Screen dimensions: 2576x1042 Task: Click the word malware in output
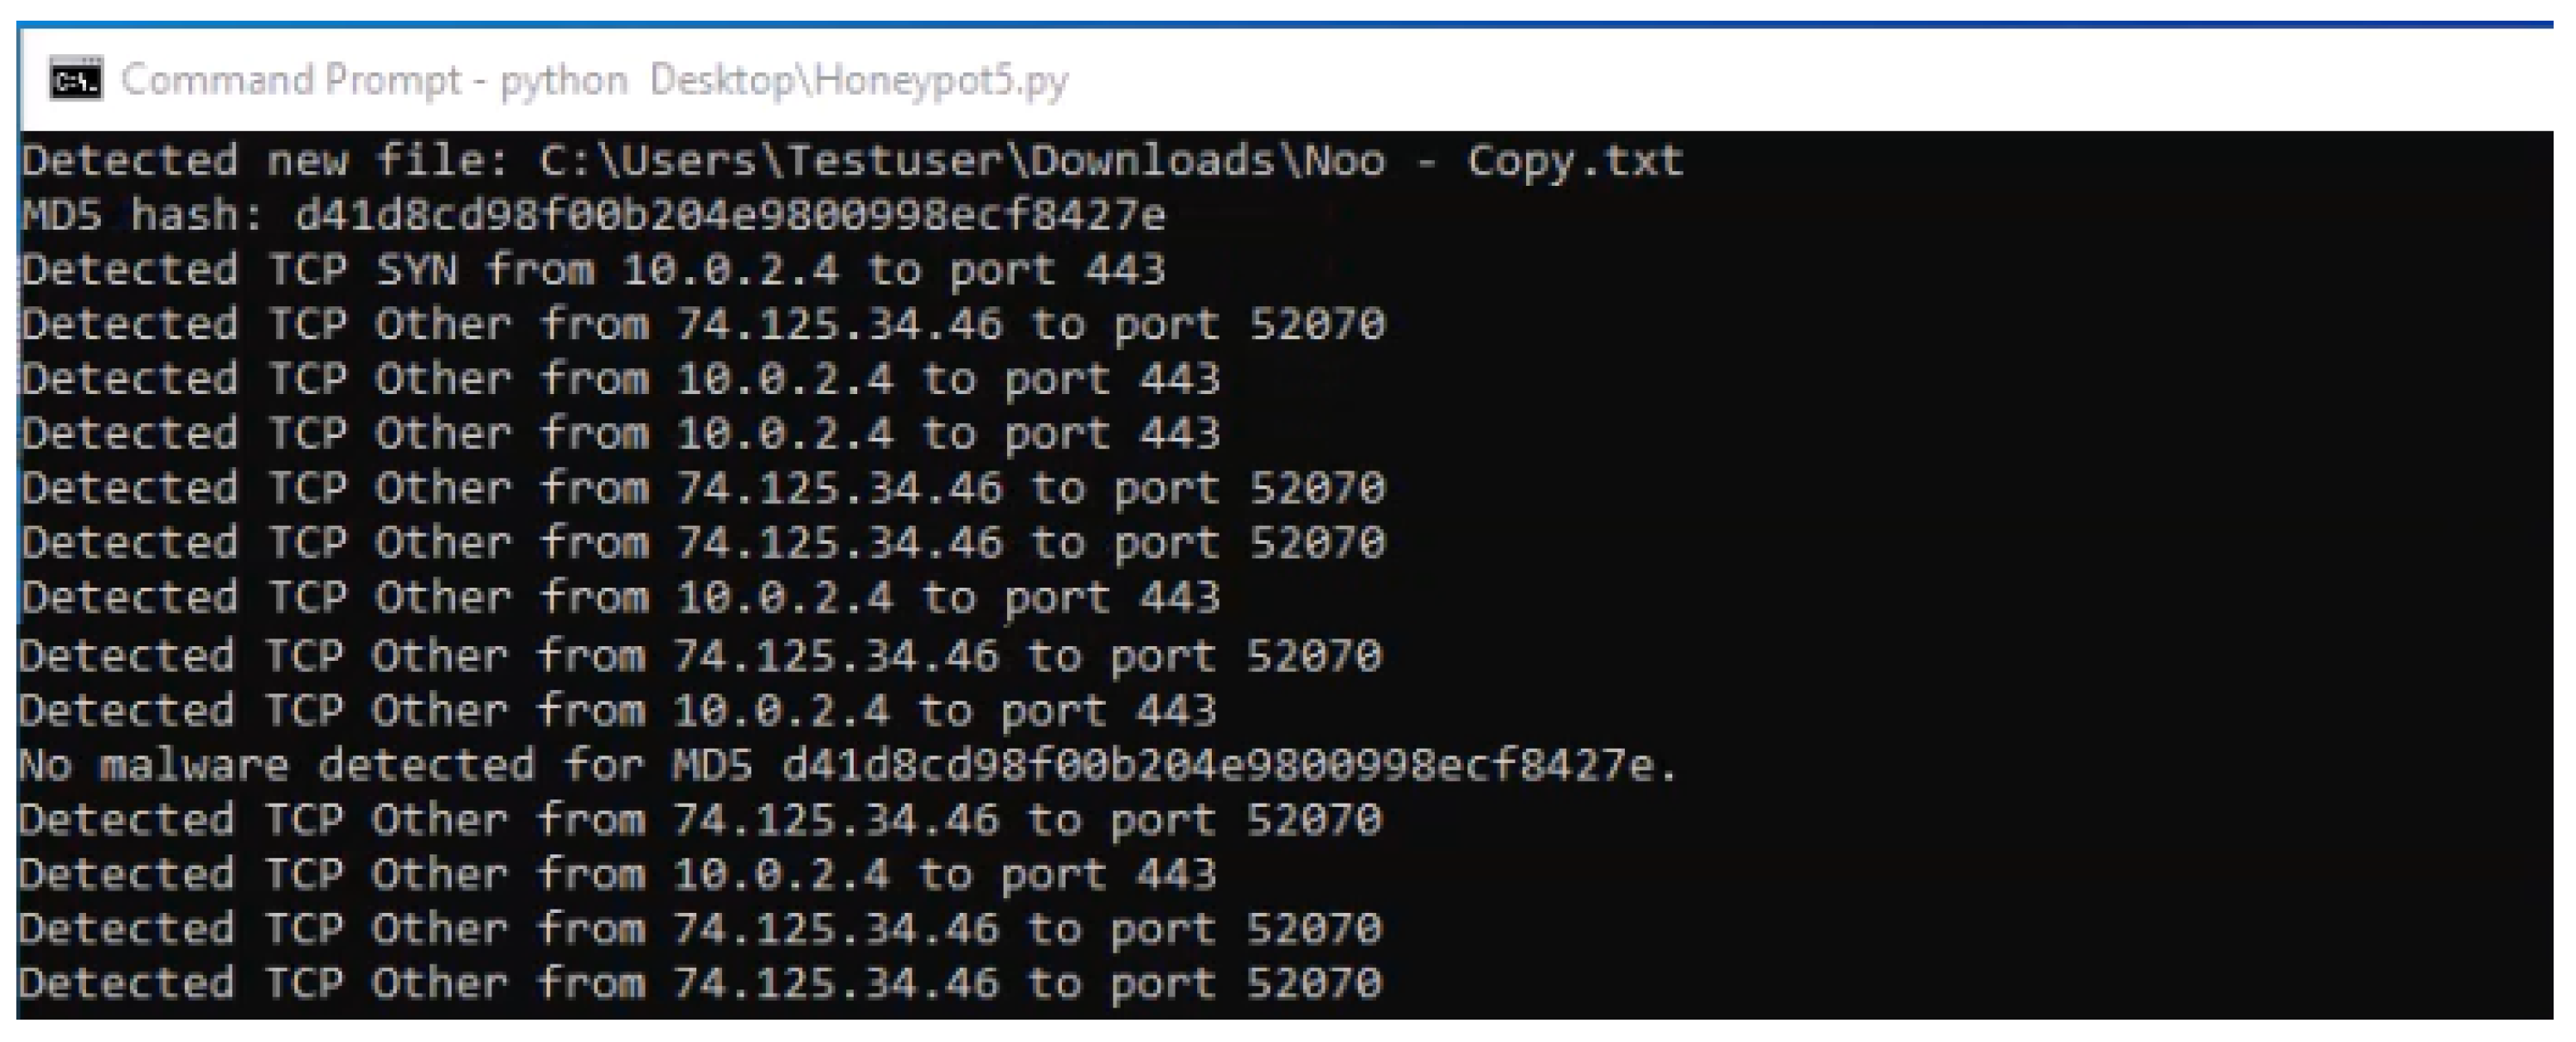(194, 765)
